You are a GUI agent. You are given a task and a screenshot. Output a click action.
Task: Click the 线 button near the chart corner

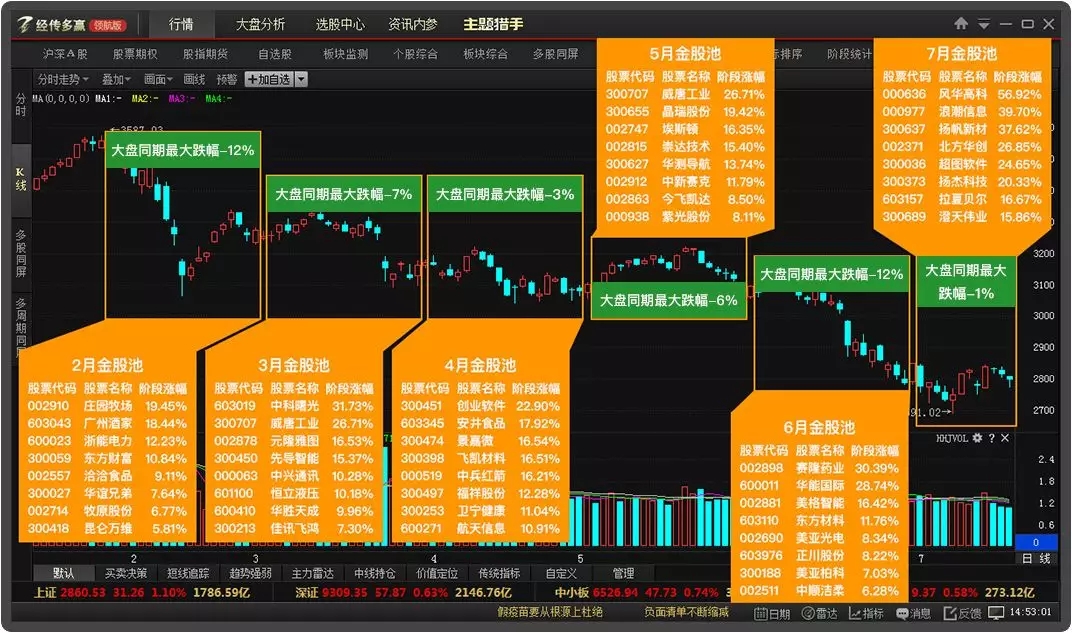pos(1045,559)
